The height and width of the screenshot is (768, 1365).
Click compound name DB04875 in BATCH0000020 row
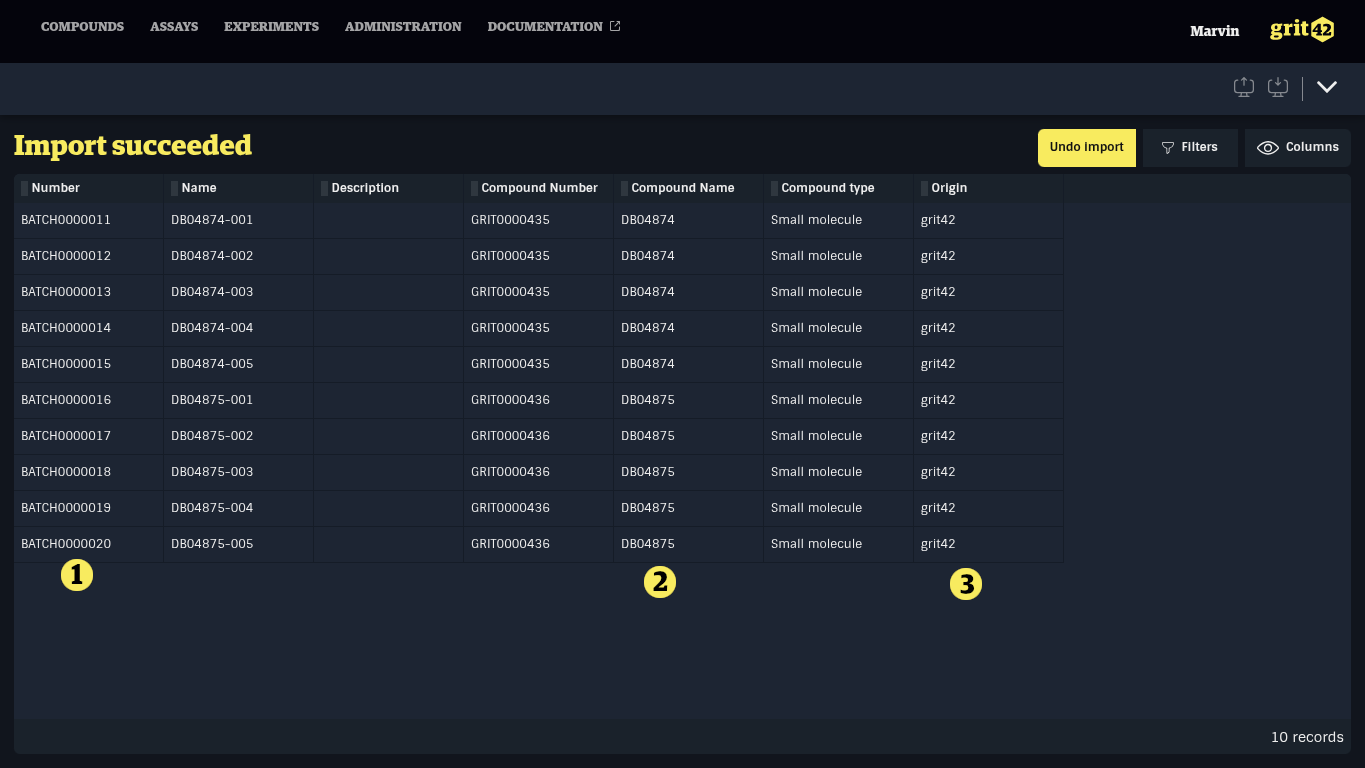tap(648, 544)
